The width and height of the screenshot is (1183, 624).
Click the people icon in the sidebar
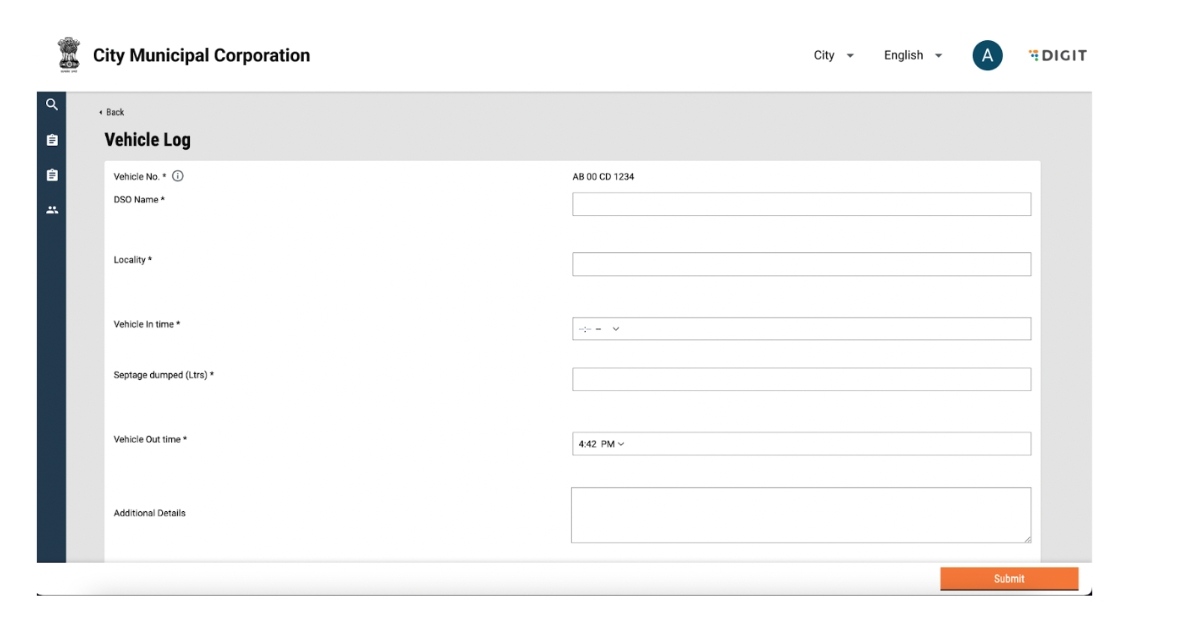pos(52,210)
